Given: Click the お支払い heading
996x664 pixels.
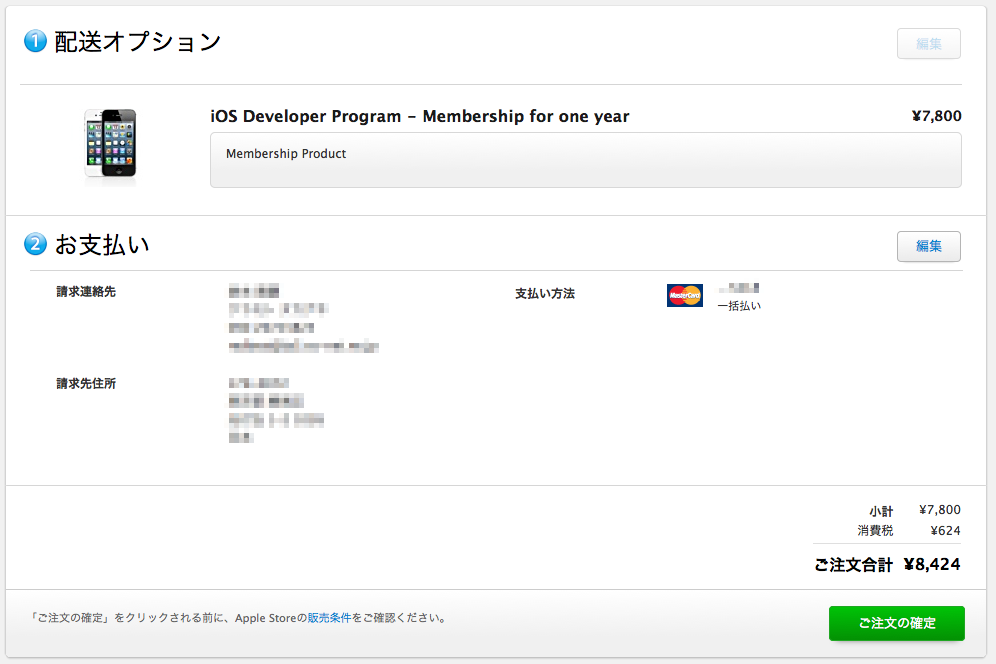Looking at the screenshot, I should pyautogui.click(x=102, y=245).
